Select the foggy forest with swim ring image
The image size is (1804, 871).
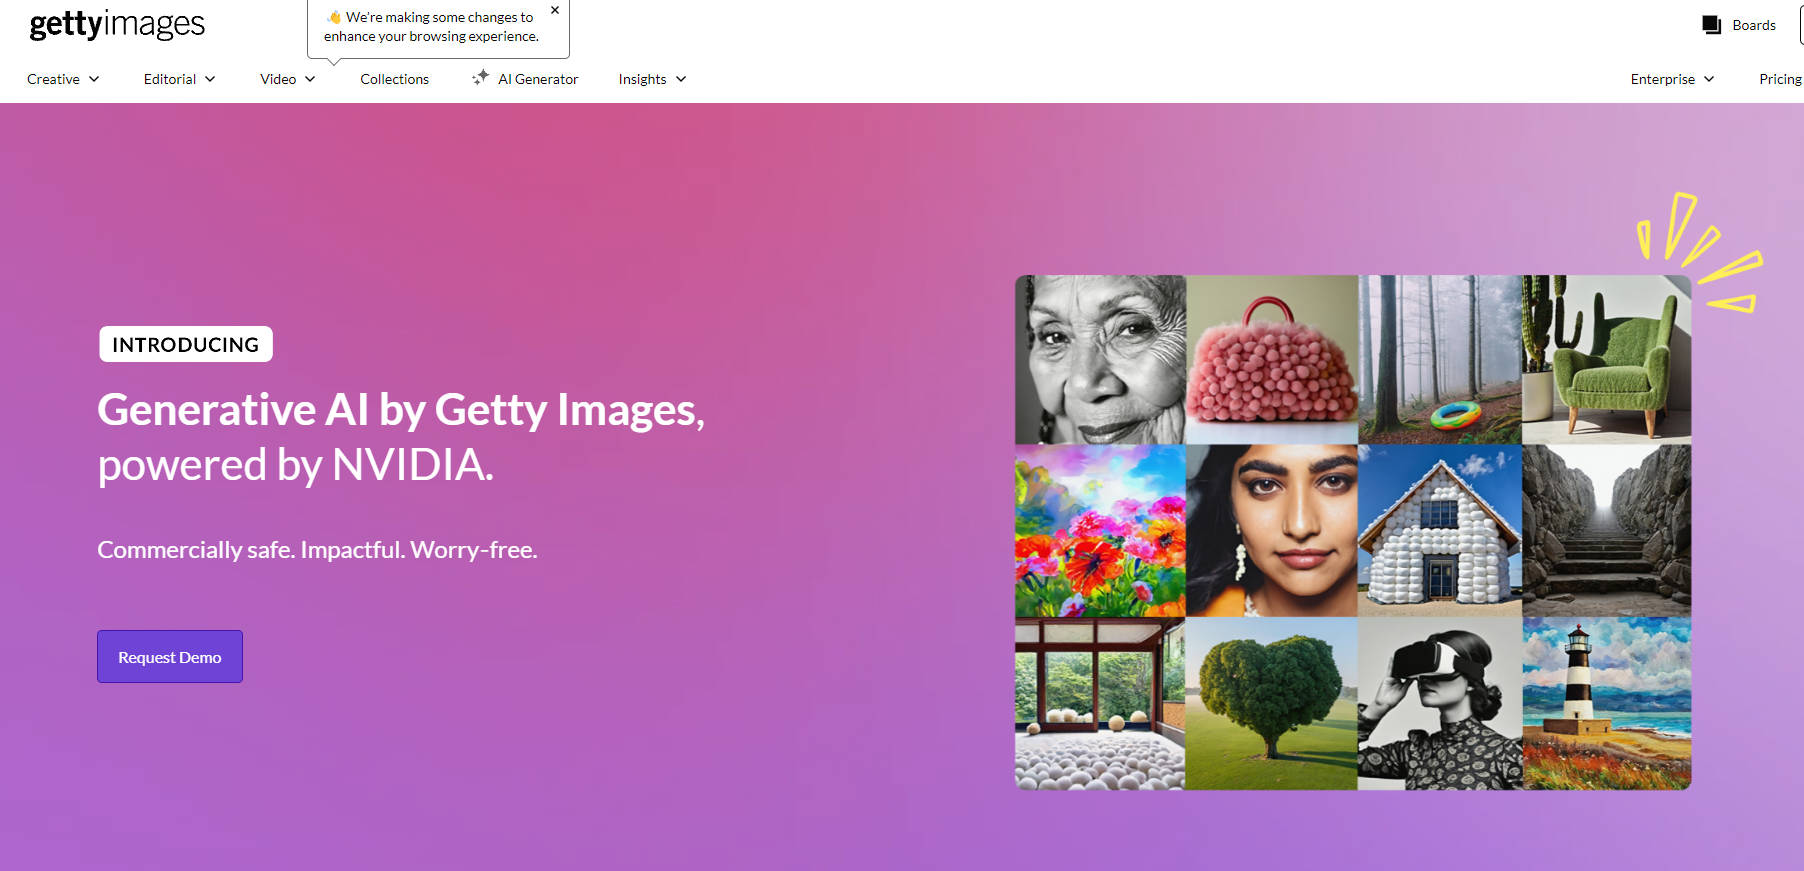(1440, 360)
